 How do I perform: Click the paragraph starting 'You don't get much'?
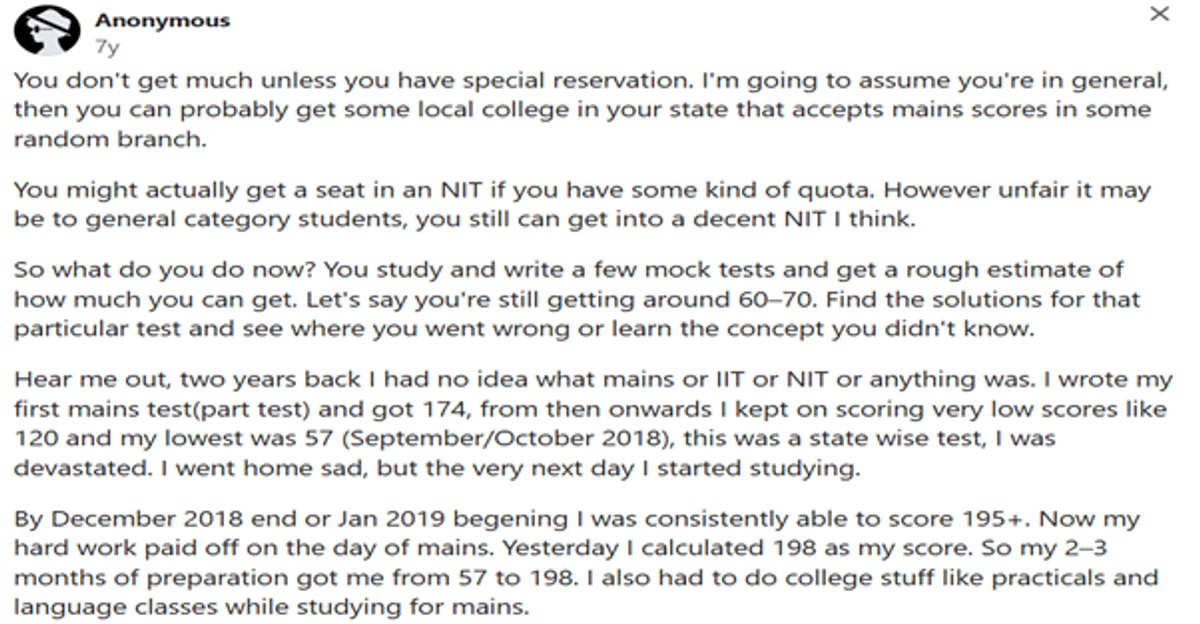[590, 110]
